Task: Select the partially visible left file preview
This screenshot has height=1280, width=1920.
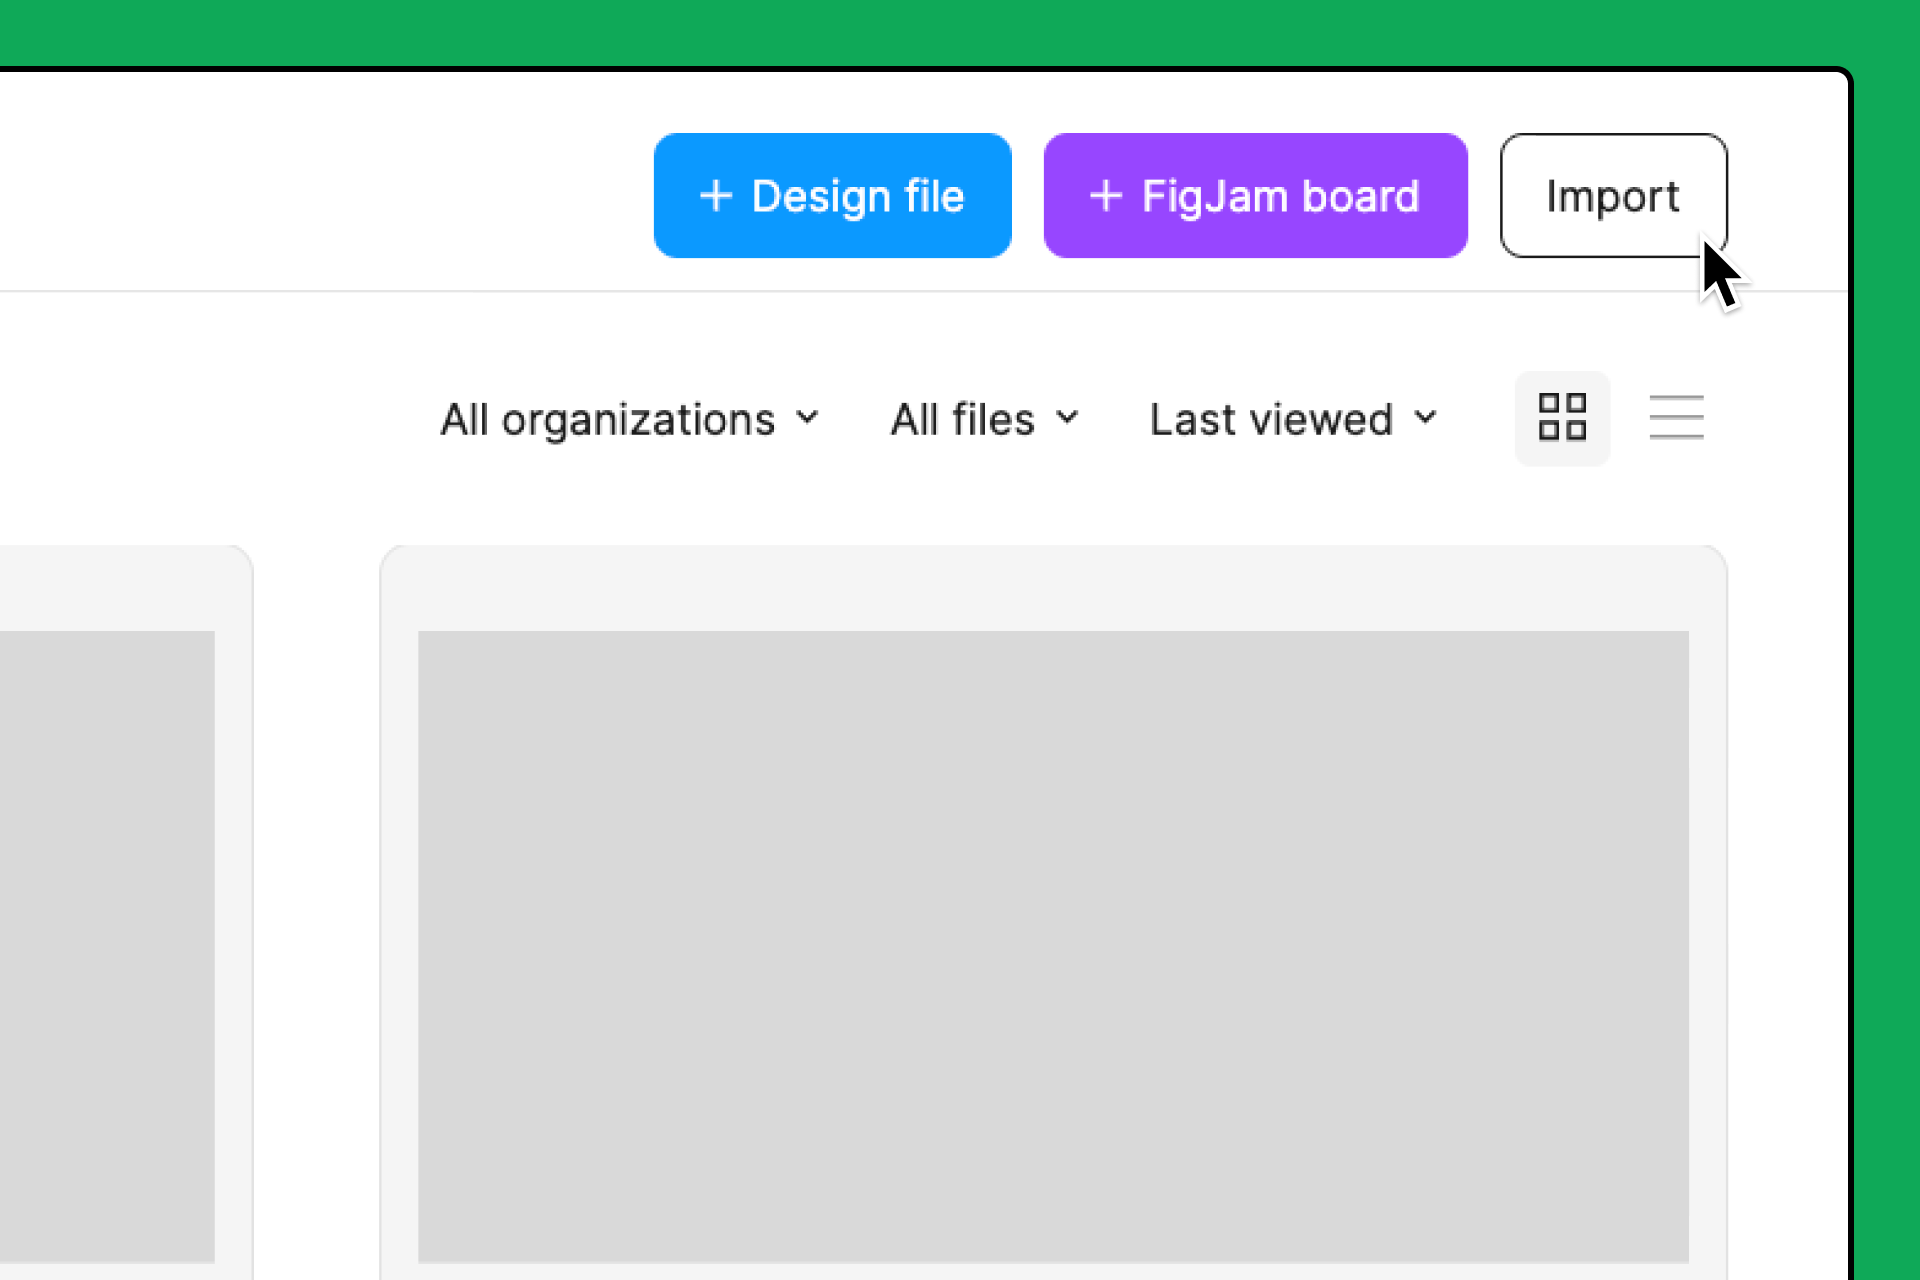Action: pyautogui.click(x=106, y=945)
